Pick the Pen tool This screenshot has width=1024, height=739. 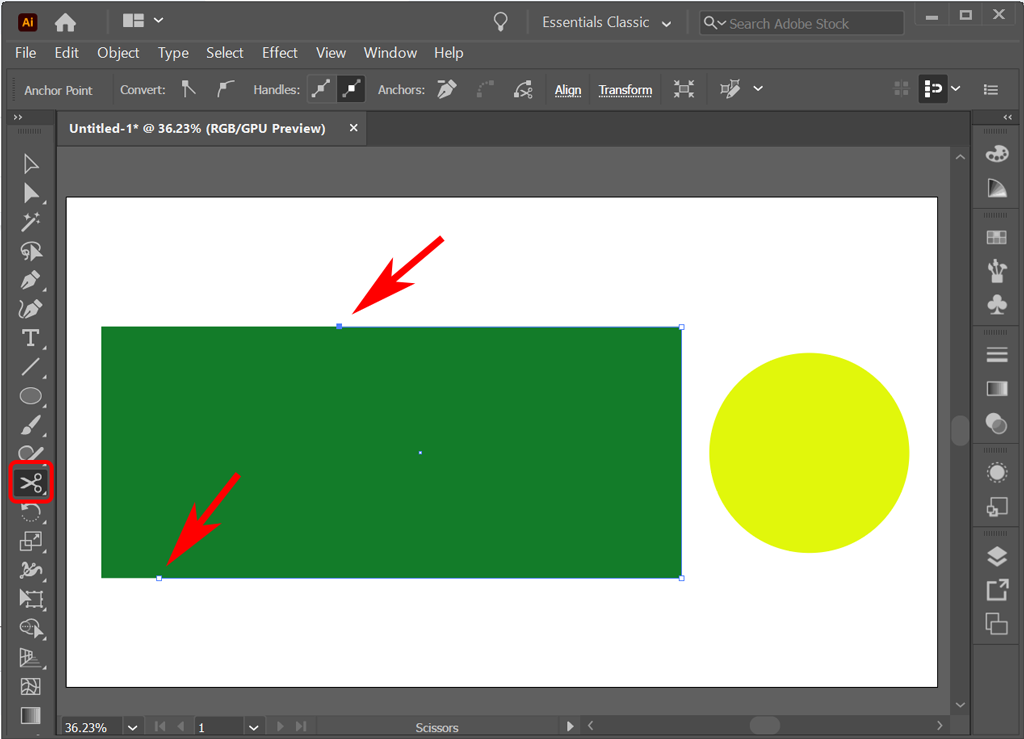pyautogui.click(x=30, y=281)
